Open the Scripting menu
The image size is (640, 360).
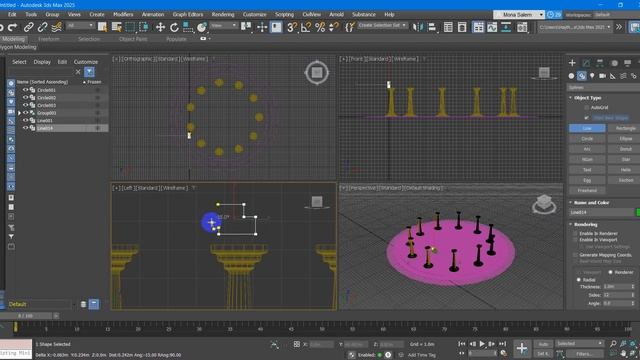(x=284, y=14)
